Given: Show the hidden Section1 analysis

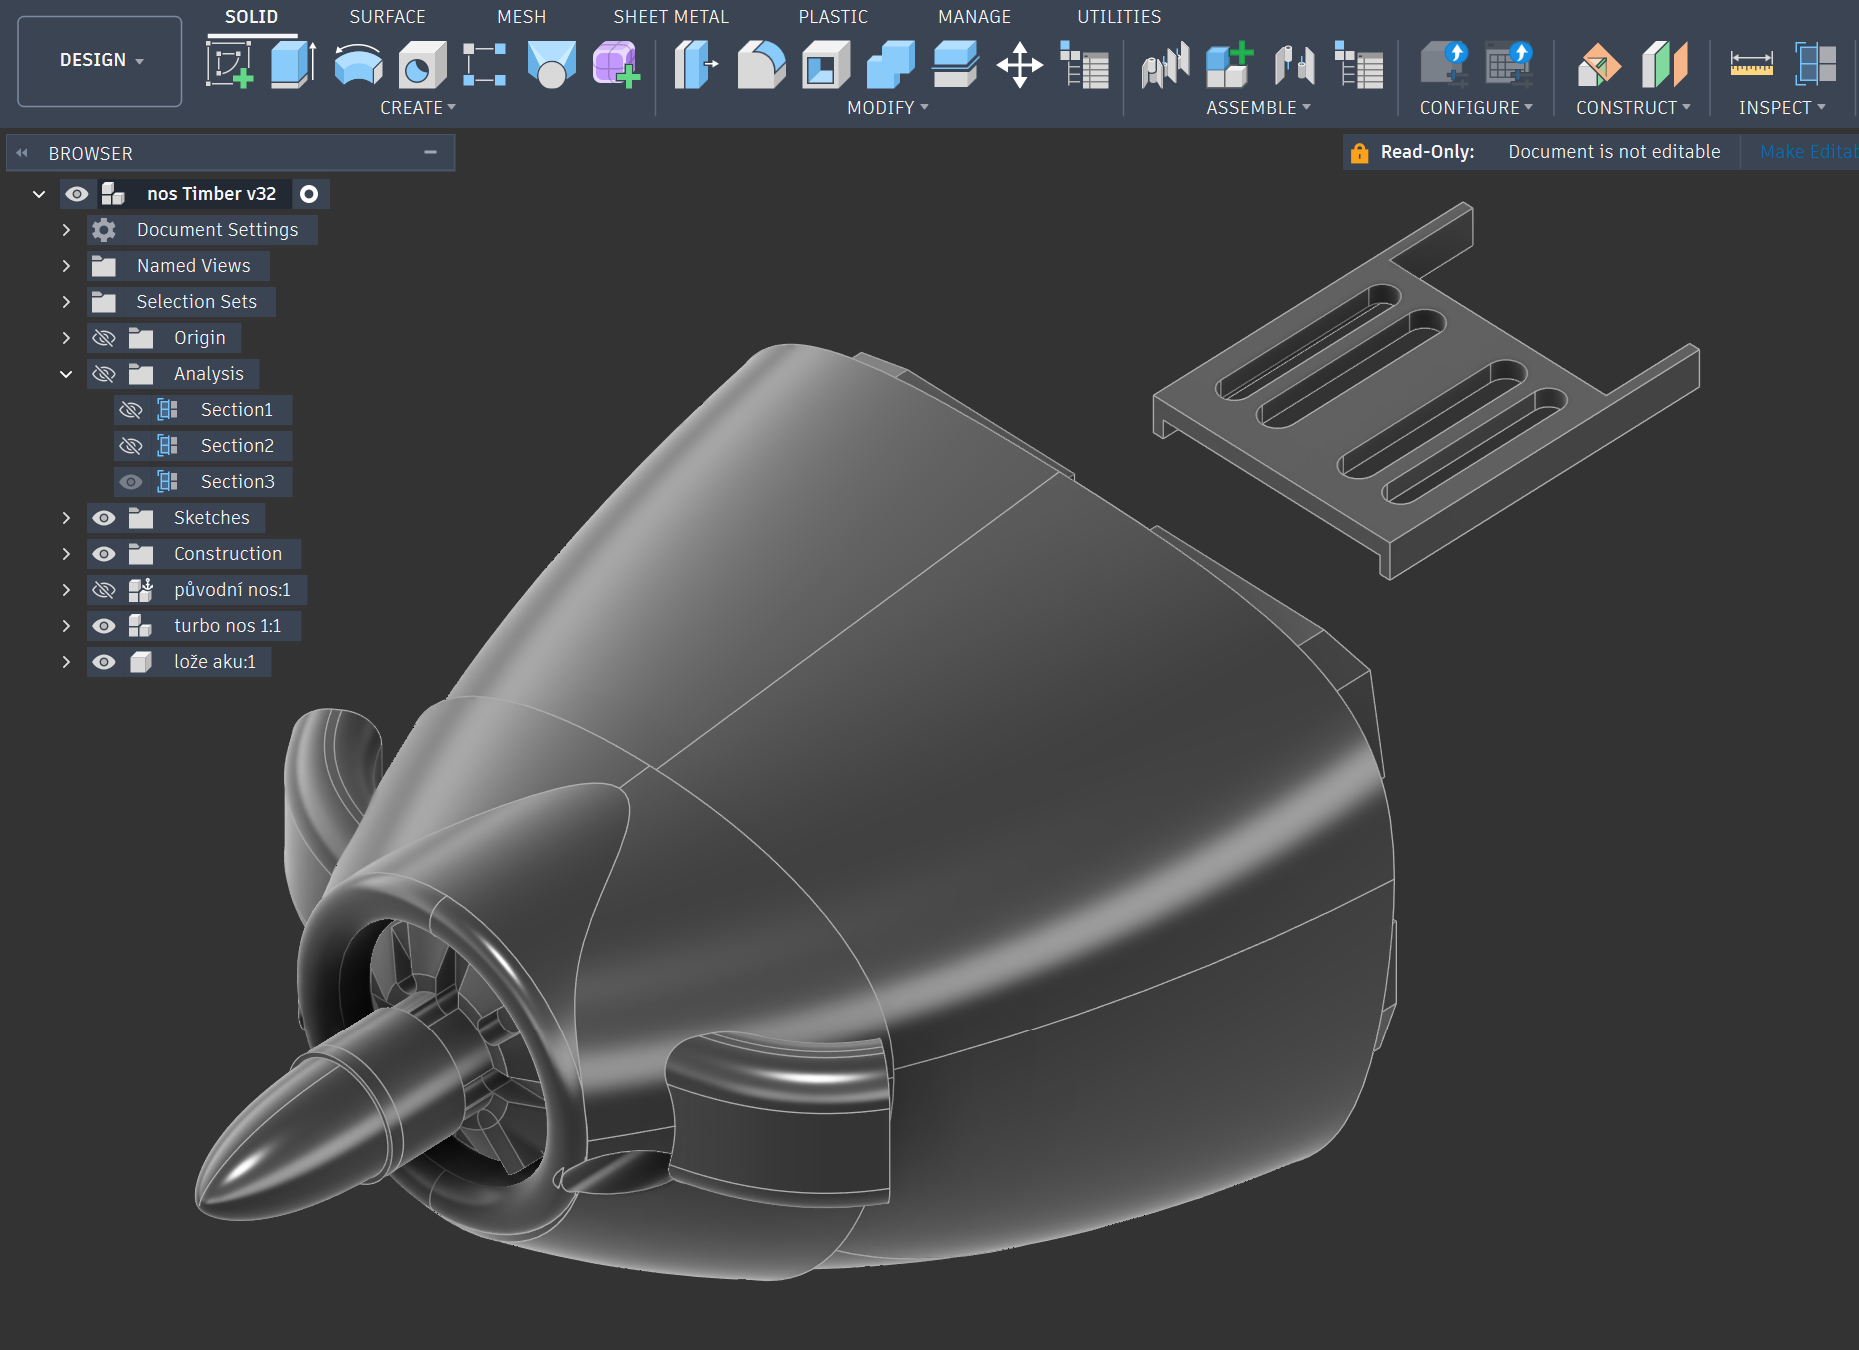Looking at the screenshot, I should click(131, 410).
